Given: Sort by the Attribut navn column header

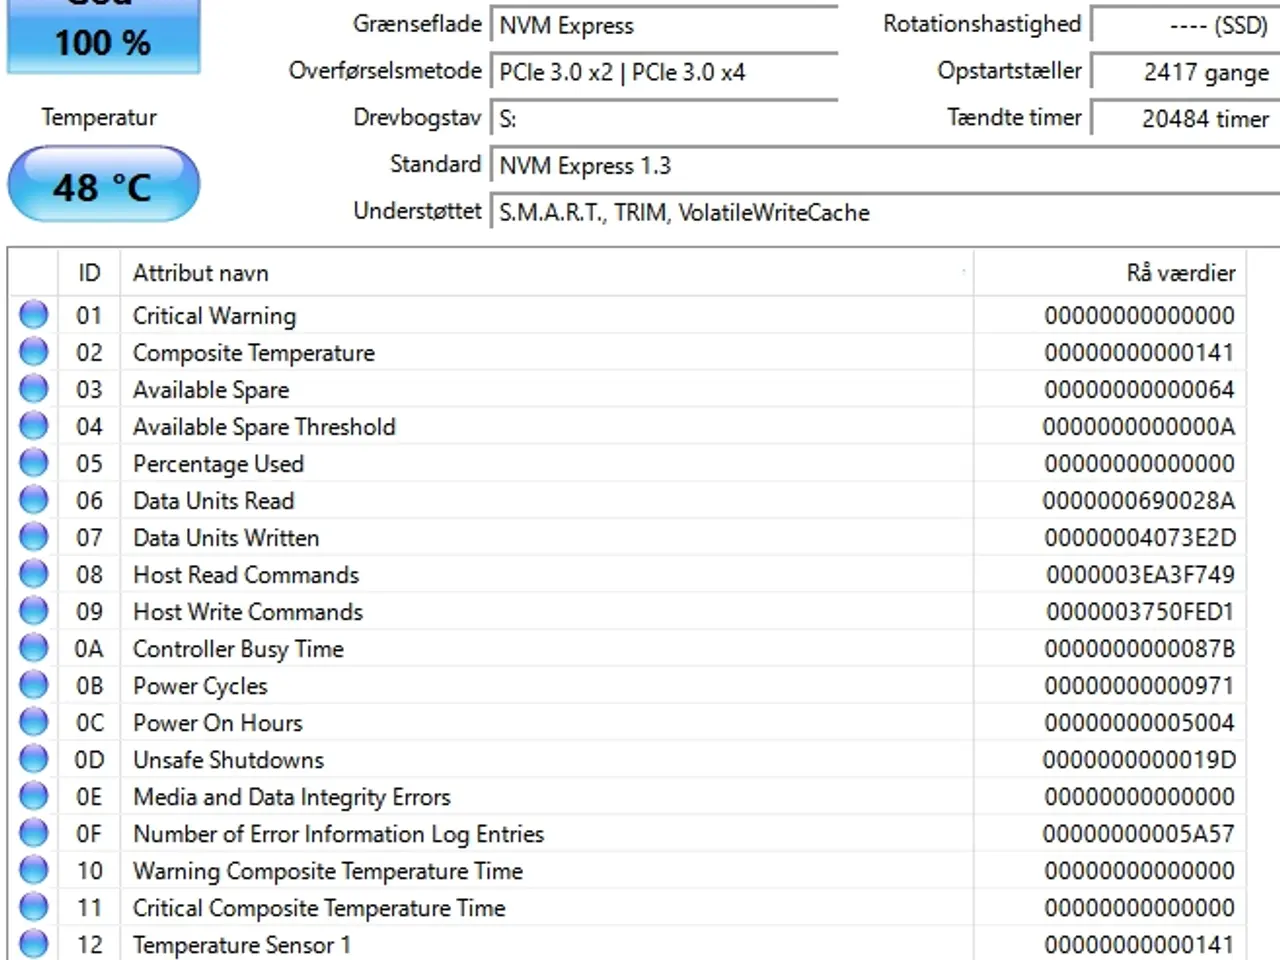Looking at the screenshot, I should [x=547, y=273].
